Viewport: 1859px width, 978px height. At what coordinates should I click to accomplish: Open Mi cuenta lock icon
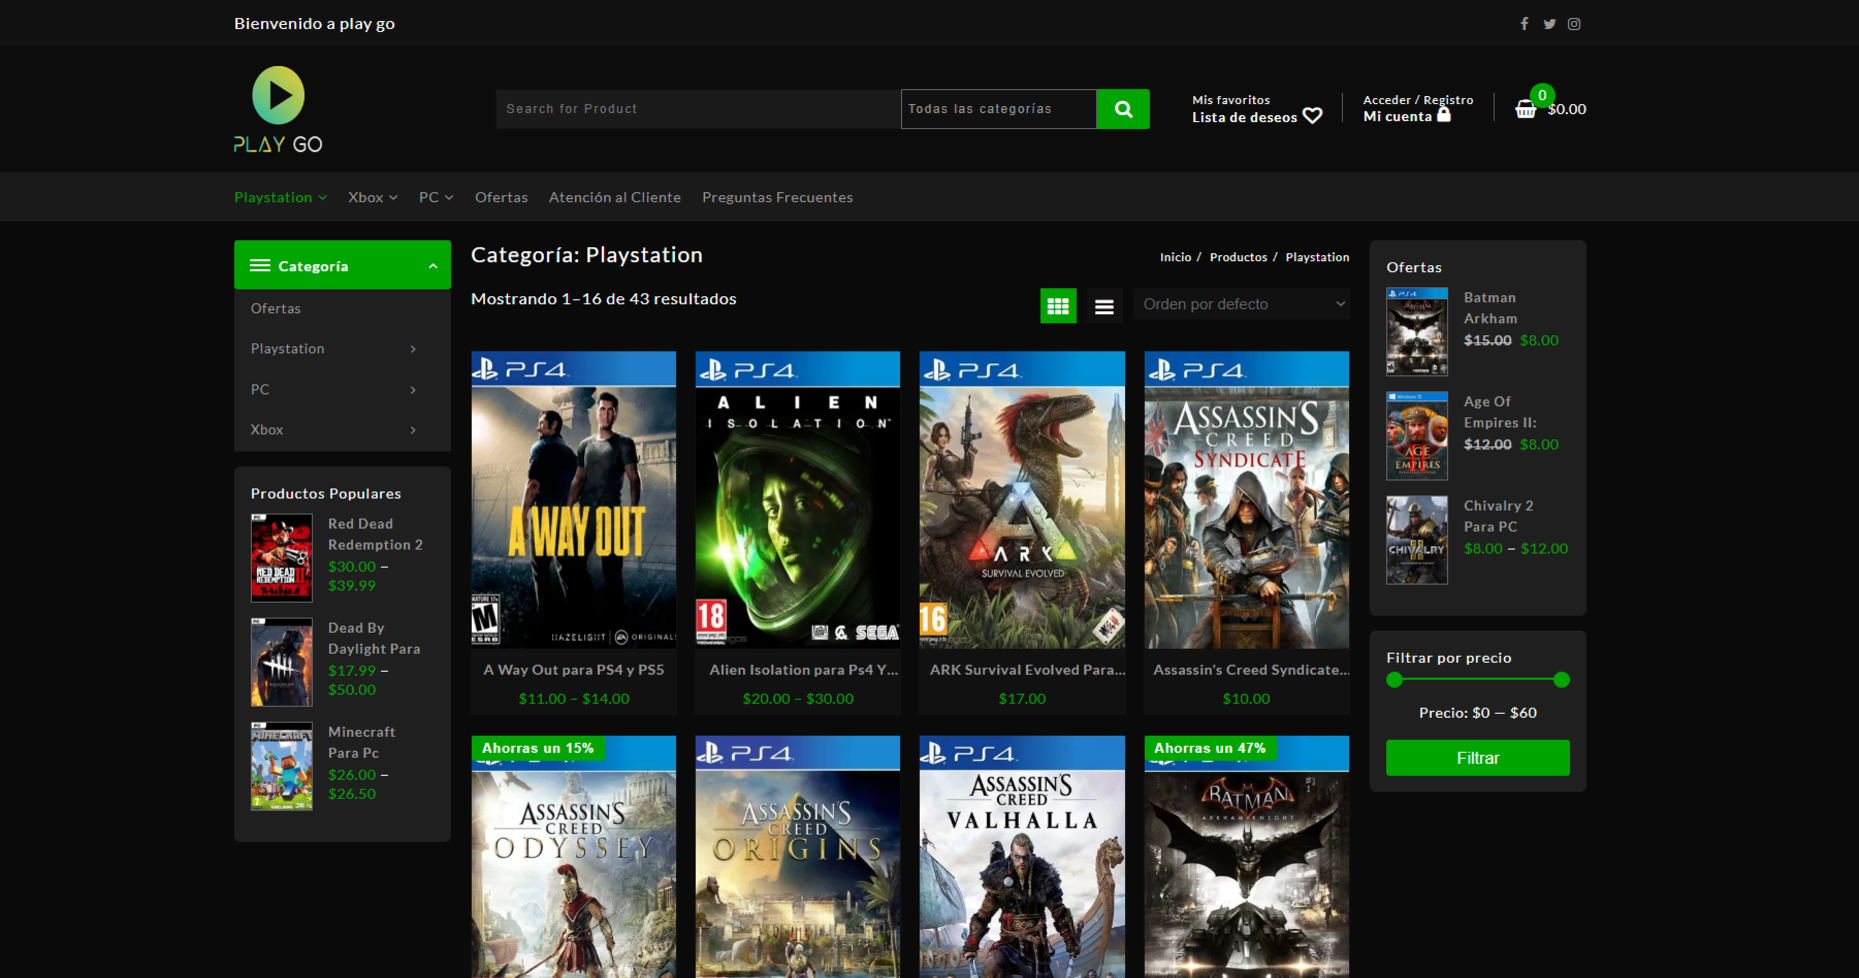coord(1443,115)
